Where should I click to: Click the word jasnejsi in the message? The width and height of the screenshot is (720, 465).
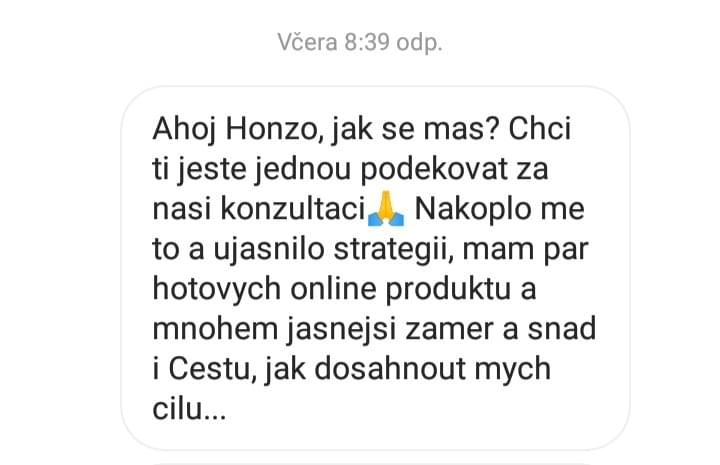coord(345,330)
